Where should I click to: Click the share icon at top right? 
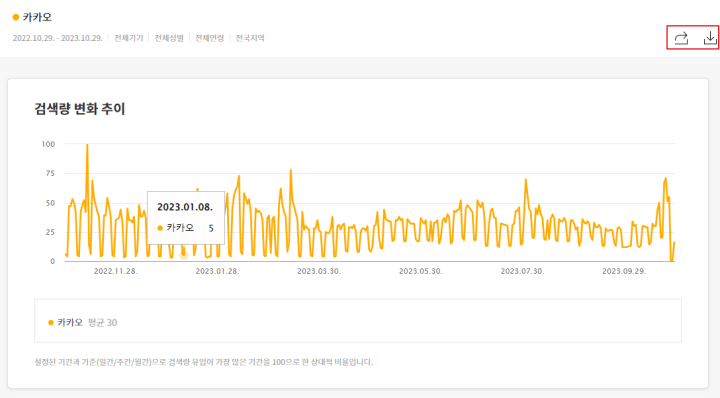tap(681, 38)
